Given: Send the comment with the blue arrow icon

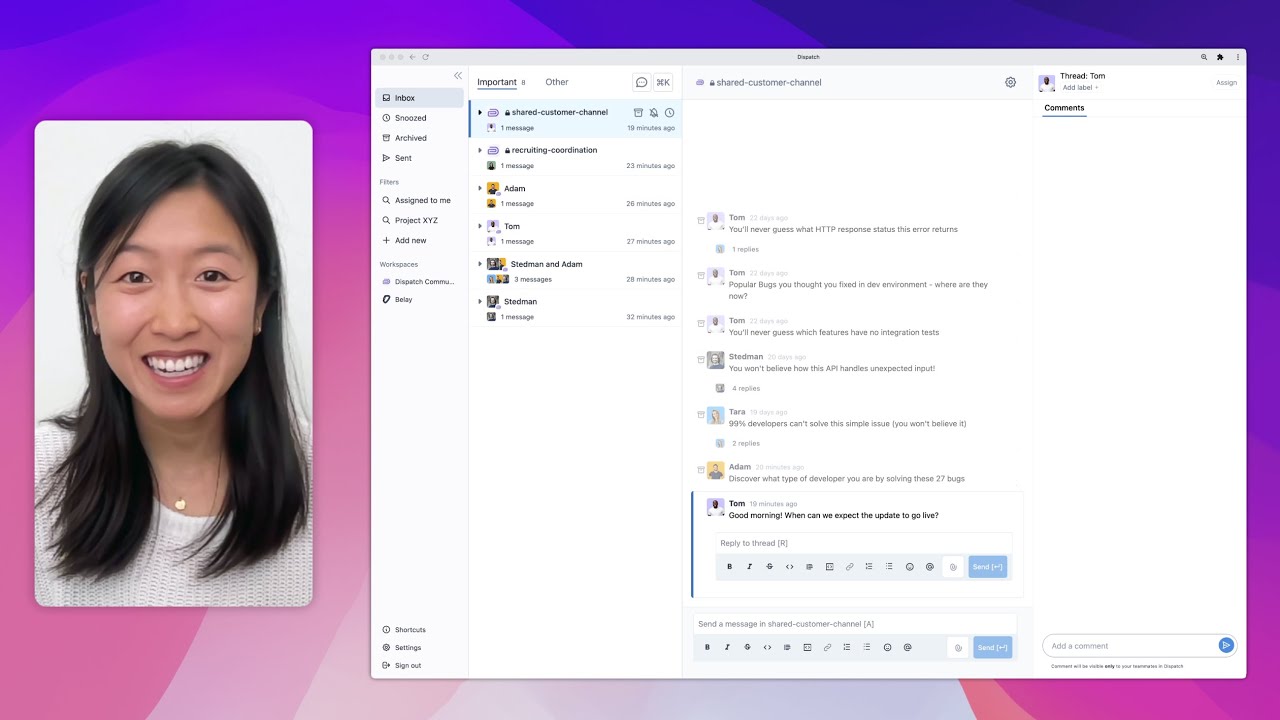Looking at the screenshot, I should [x=1226, y=646].
